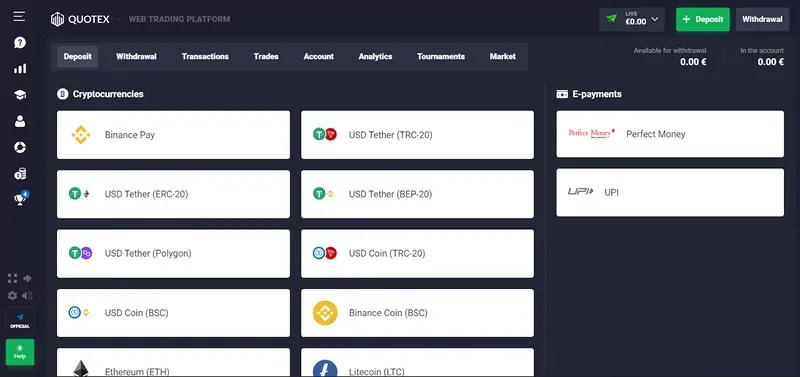Choose Binance Pay deposit method
800x377 pixels.
tap(173, 135)
